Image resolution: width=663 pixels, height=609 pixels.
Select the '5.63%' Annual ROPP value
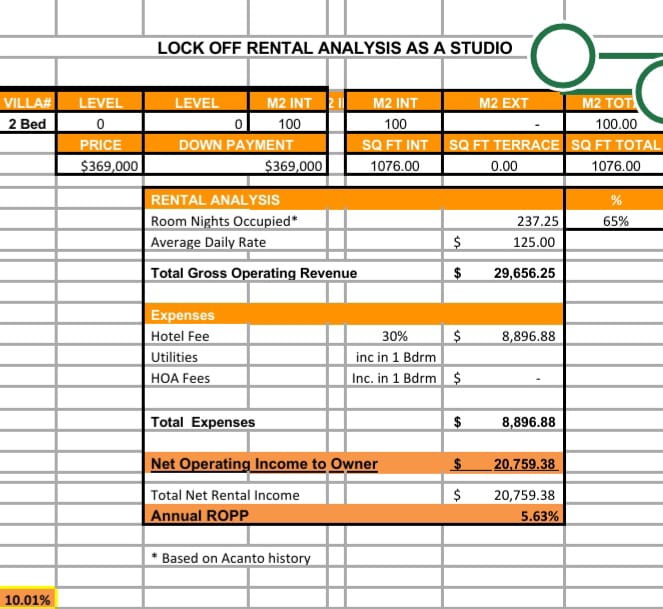(540, 516)
